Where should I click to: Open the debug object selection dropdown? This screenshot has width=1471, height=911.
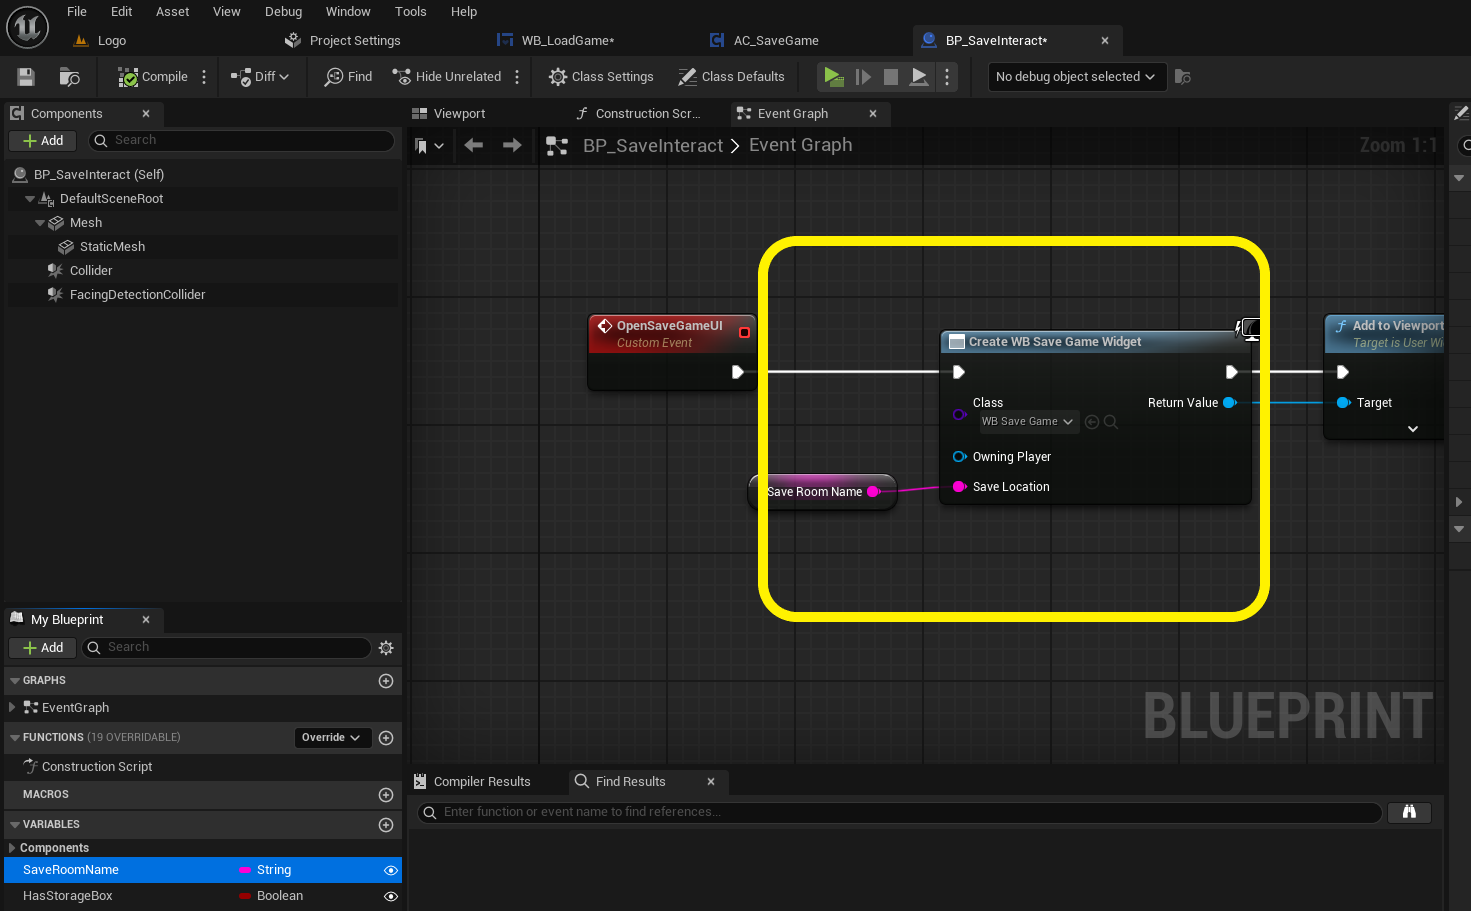1076,77
